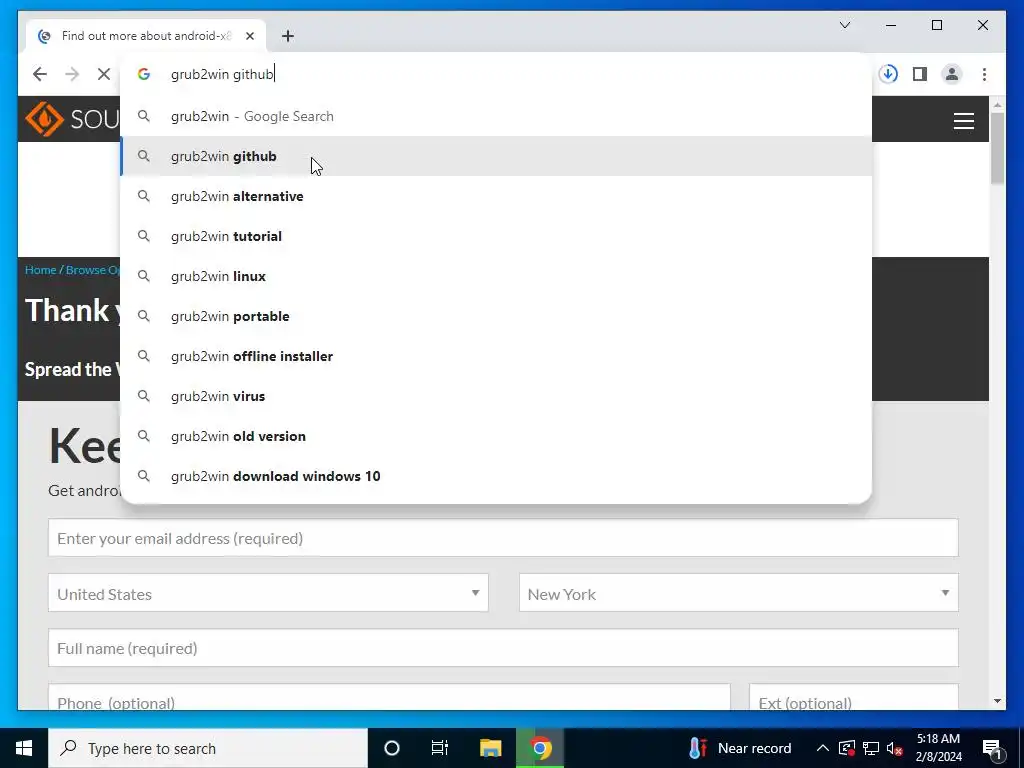1024x768 pixels.
Task: Click the SourceForge logo
Action: pyautogui.click(x=71, y=119)
